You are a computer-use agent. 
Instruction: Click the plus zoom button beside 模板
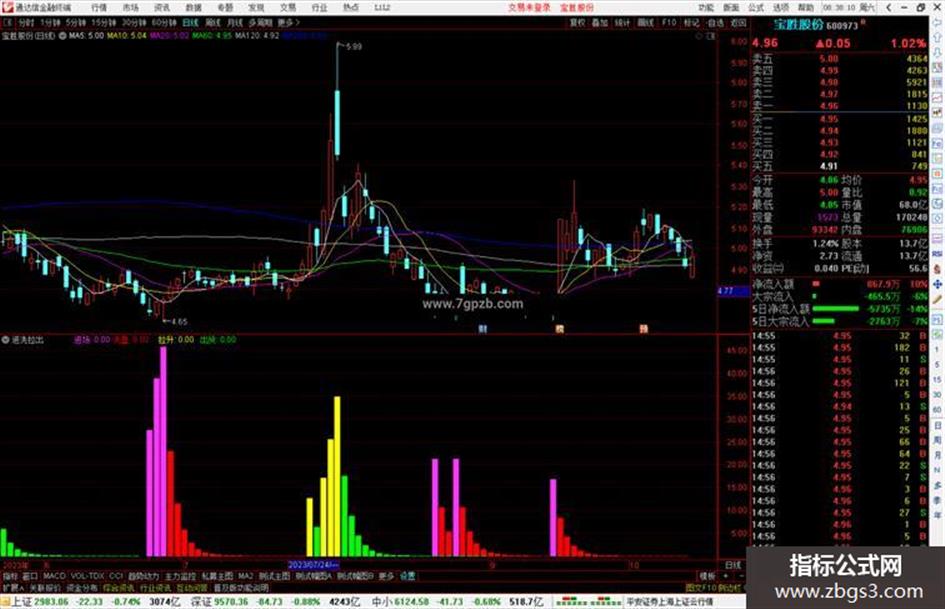click(726, 576)
